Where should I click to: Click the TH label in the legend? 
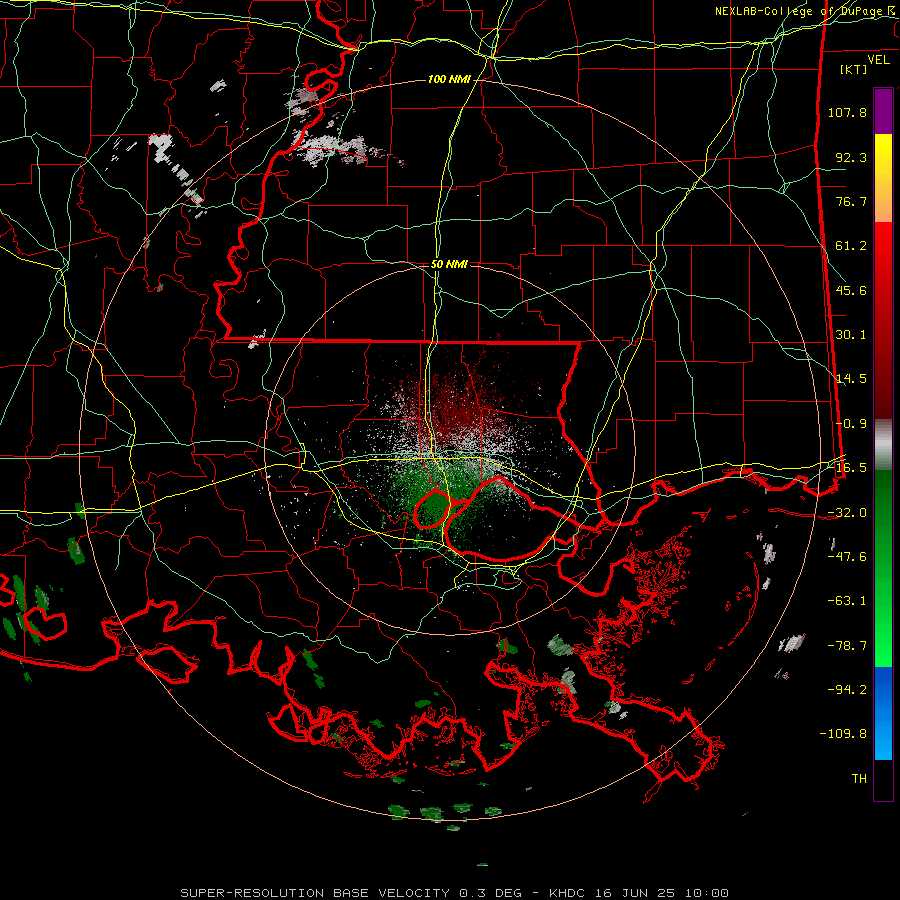click(859, 779)
